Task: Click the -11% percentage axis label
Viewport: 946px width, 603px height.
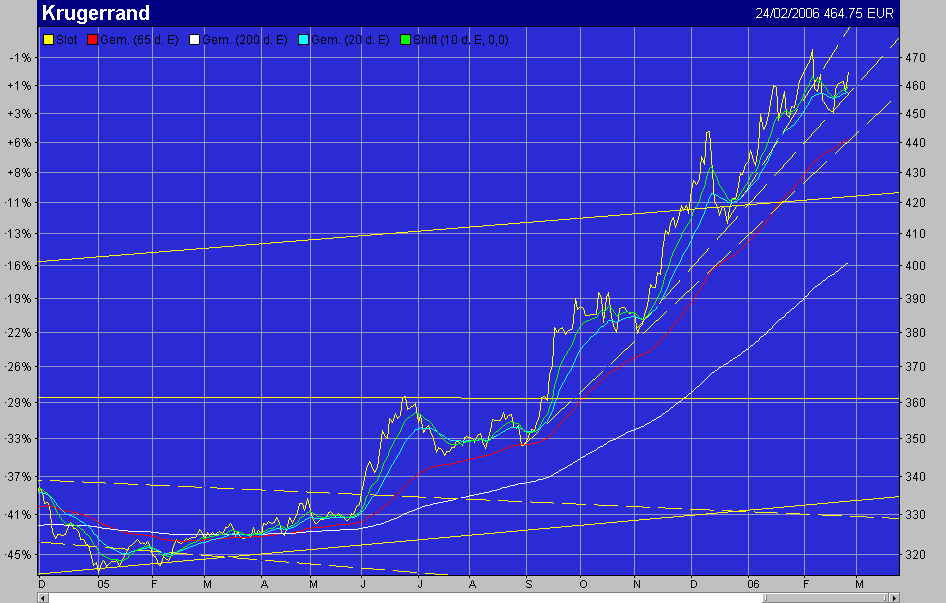Action: coord(18,203)
